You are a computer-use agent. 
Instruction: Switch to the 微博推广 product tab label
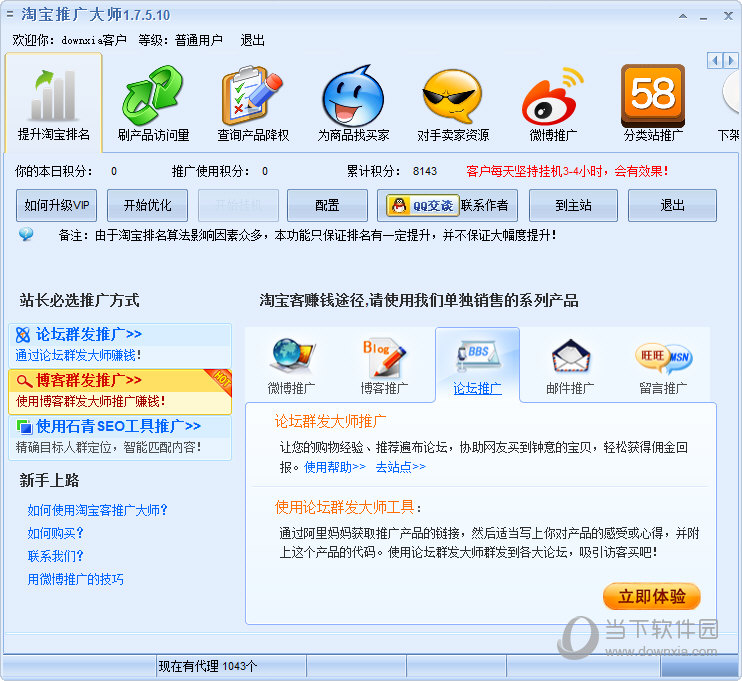pos(292,389)
